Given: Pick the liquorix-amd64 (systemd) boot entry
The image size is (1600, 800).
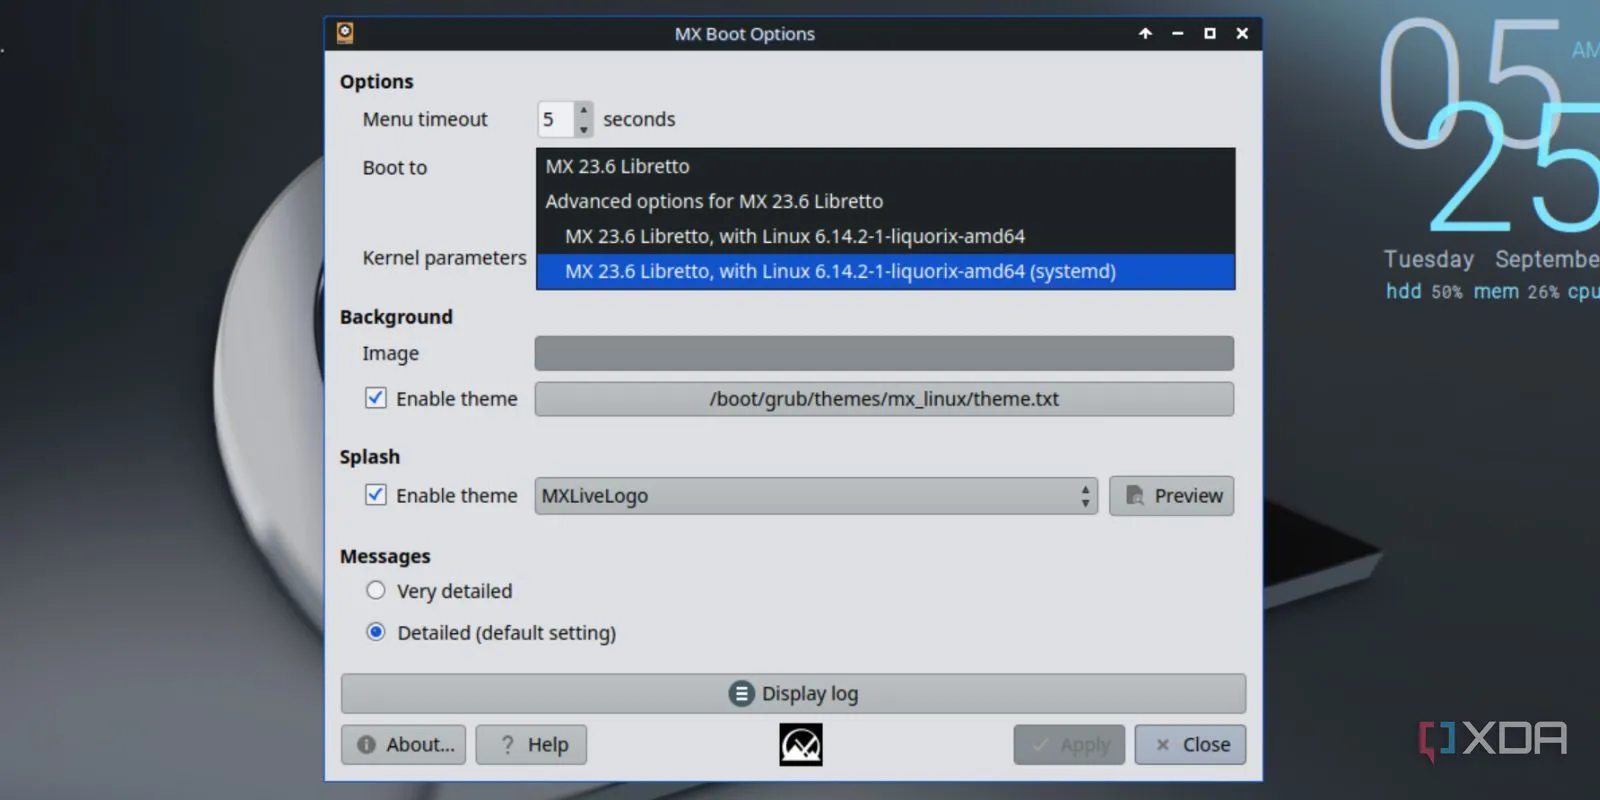Looking at the screenshot, I should (x=840, y=271).
